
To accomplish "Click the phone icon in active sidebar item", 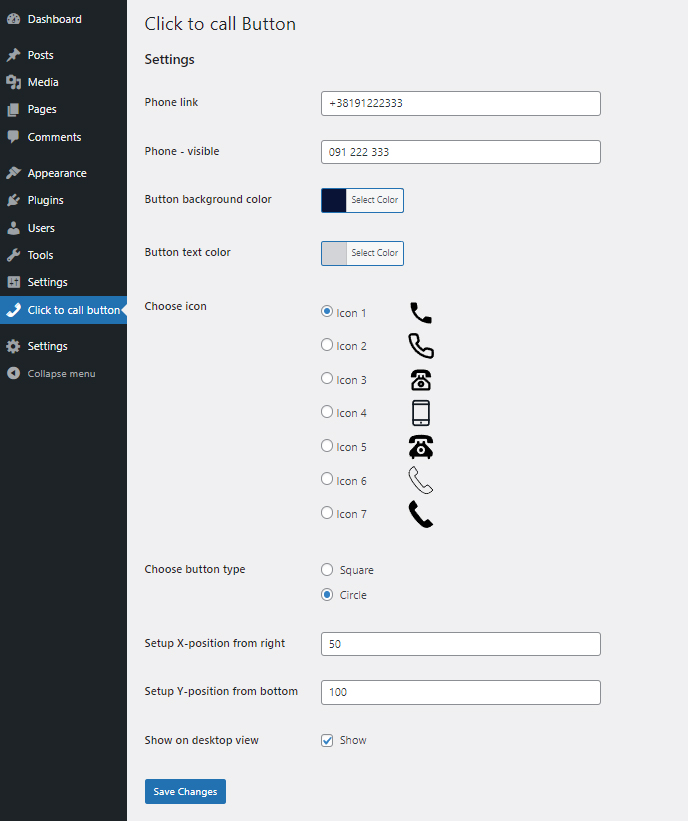I will point(14,310).
